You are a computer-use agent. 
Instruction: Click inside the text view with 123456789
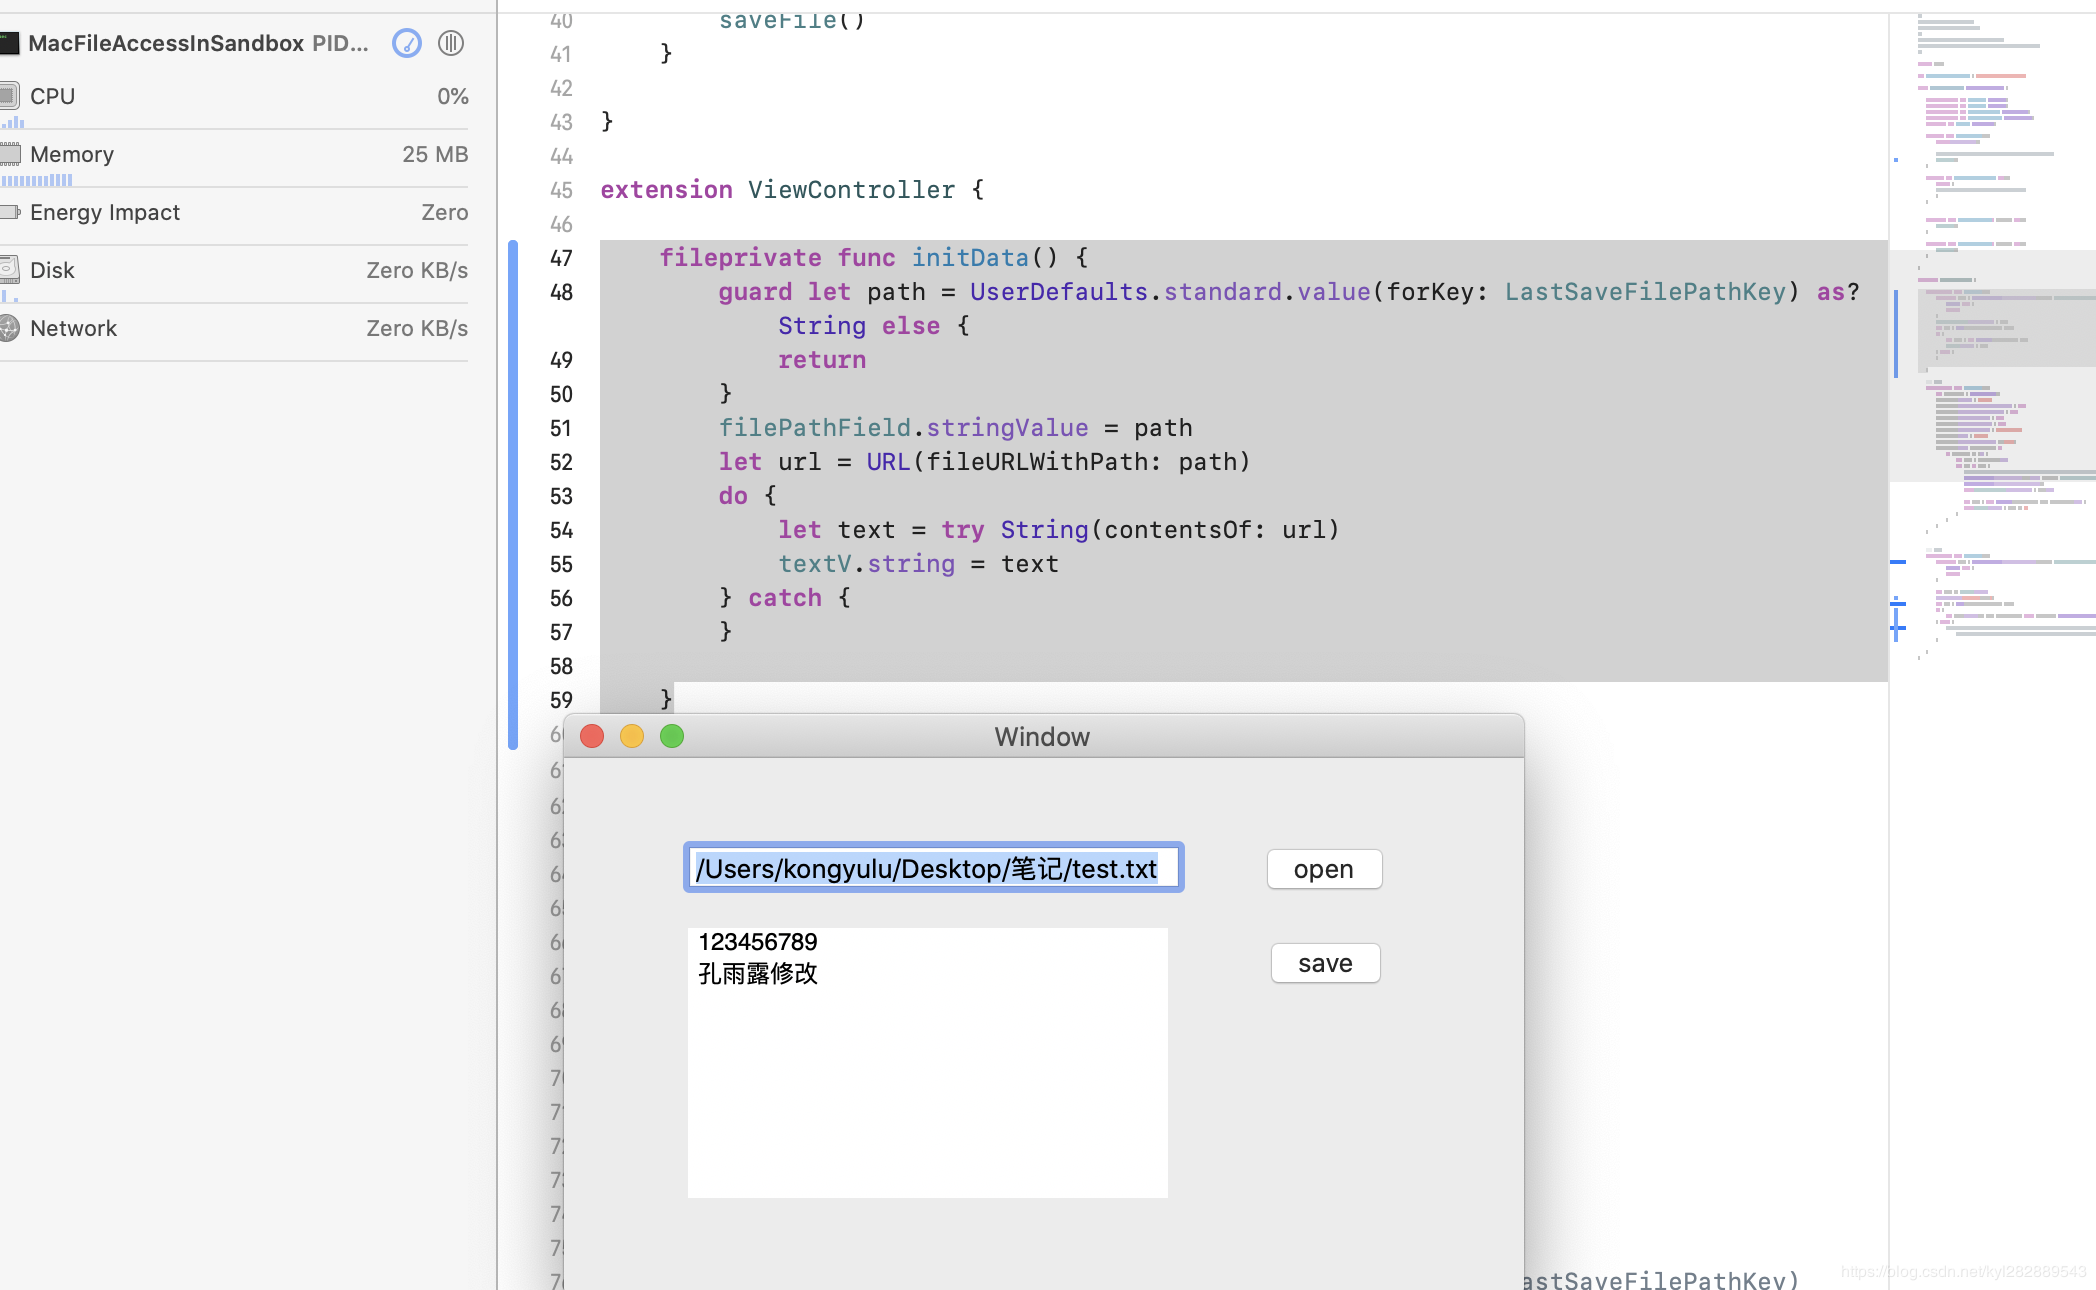click(x=927, y=1080)
